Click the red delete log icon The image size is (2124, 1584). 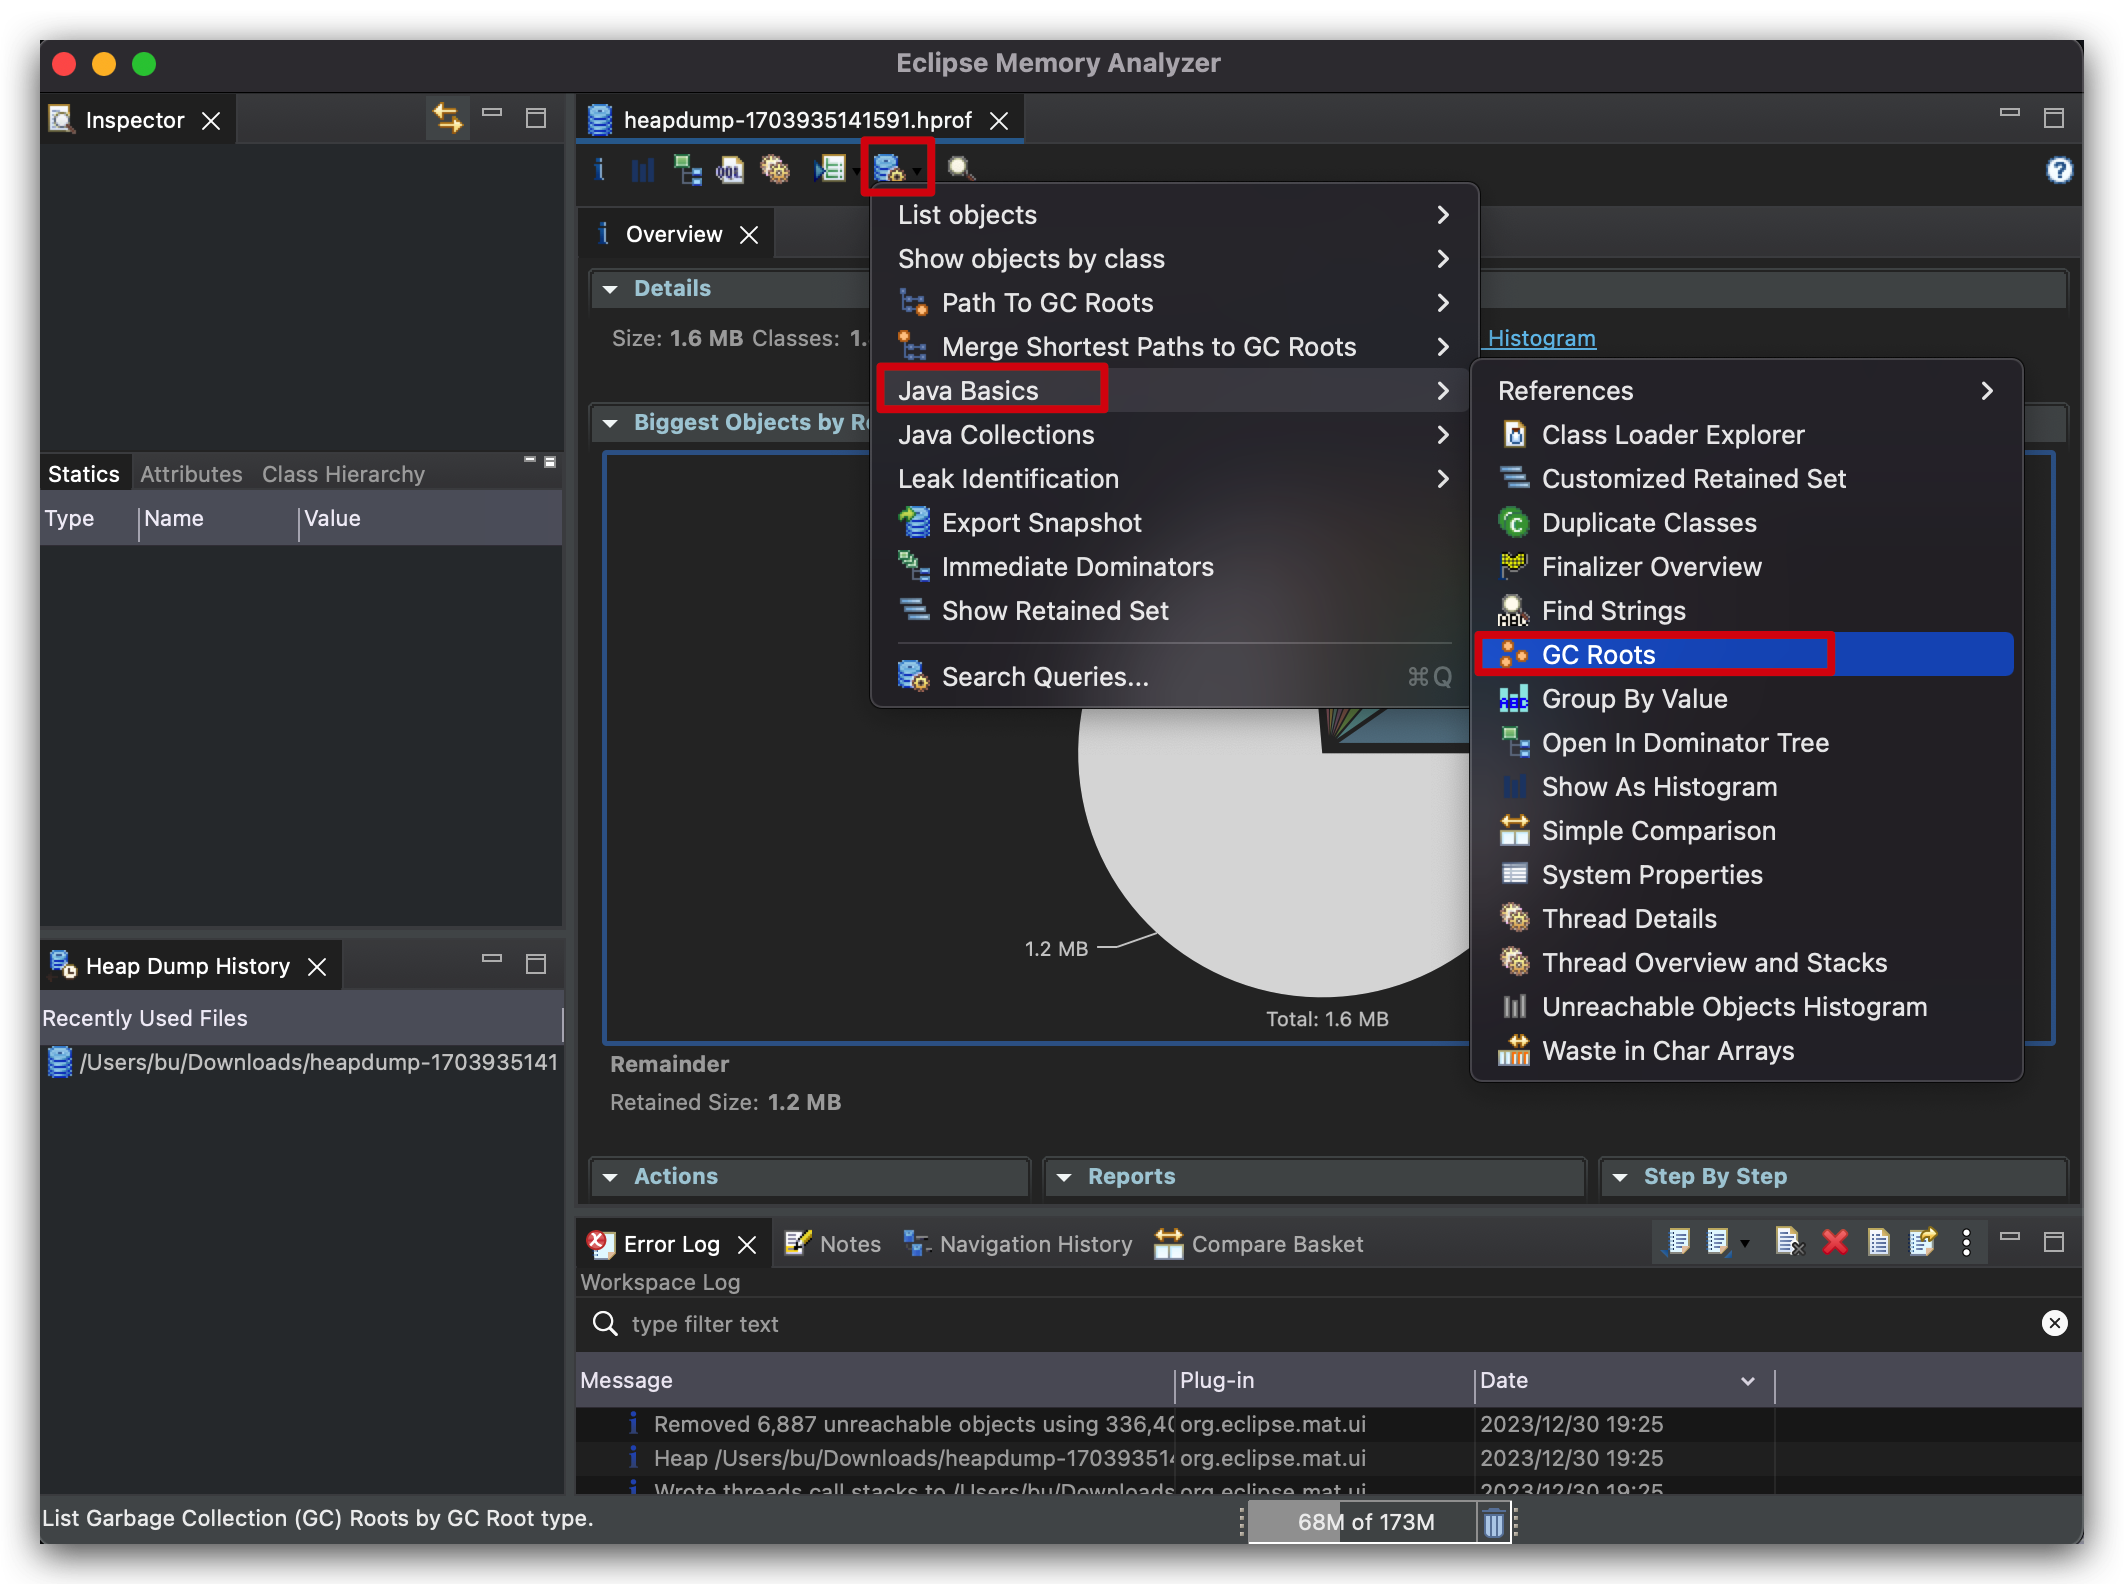[x=1834, y=1243]
